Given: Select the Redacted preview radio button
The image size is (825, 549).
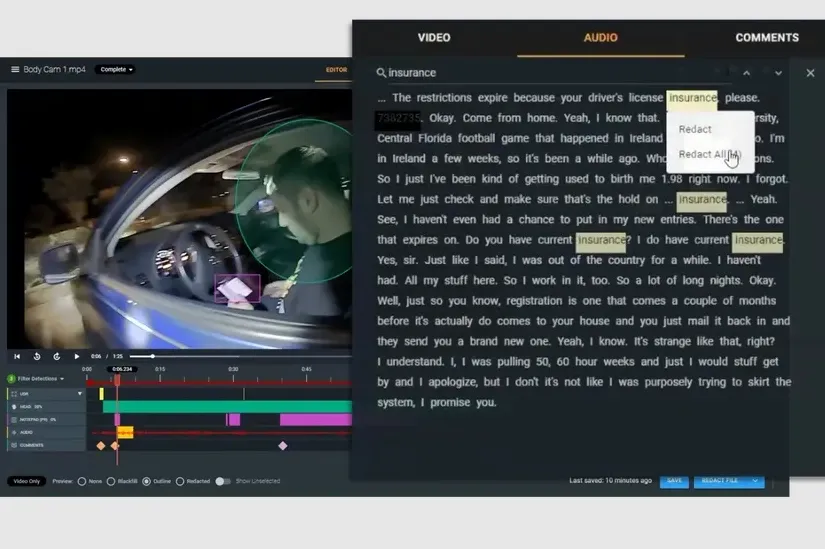Looking at the screenshot, I should 180,481.
